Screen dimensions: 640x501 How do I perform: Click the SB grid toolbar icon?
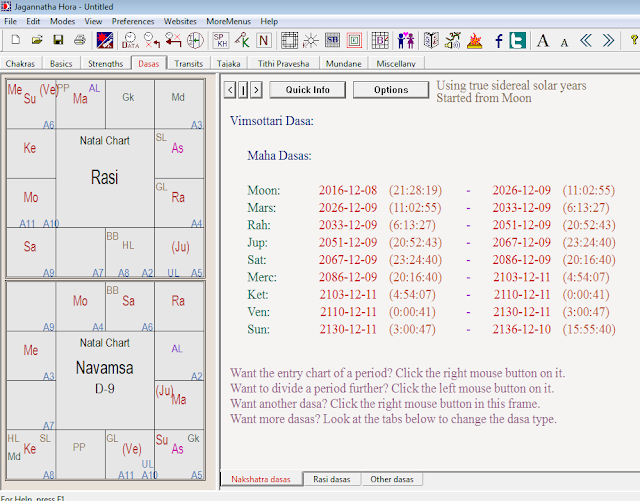tap(332, 40)
